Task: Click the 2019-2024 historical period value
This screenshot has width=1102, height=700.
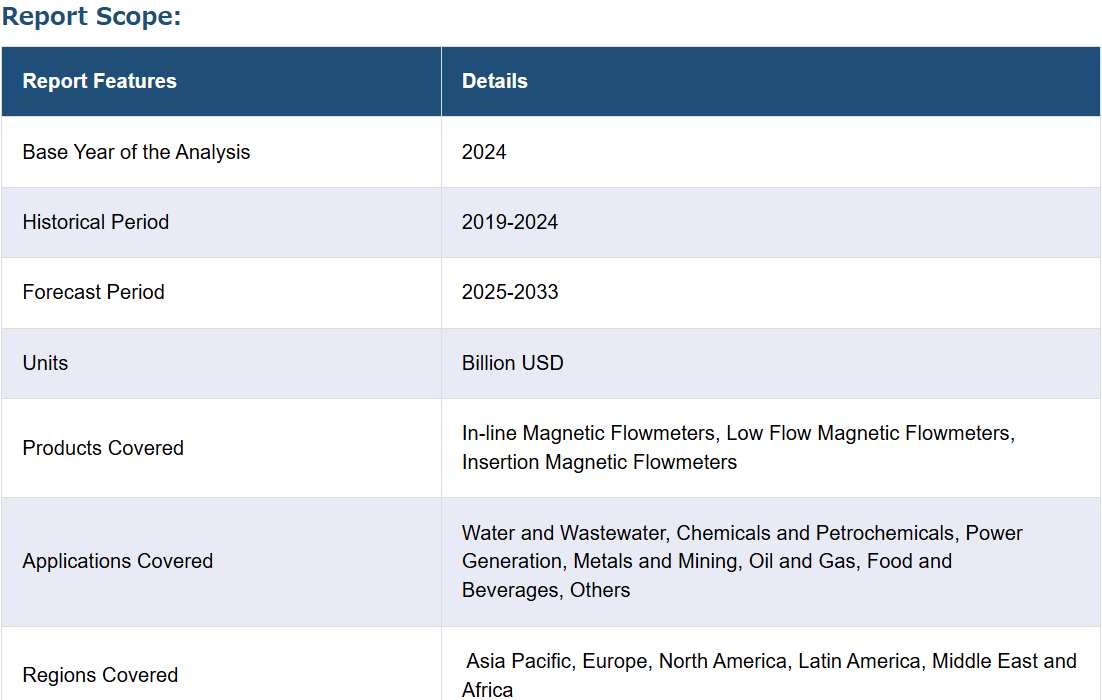Action: coord(510,222)
